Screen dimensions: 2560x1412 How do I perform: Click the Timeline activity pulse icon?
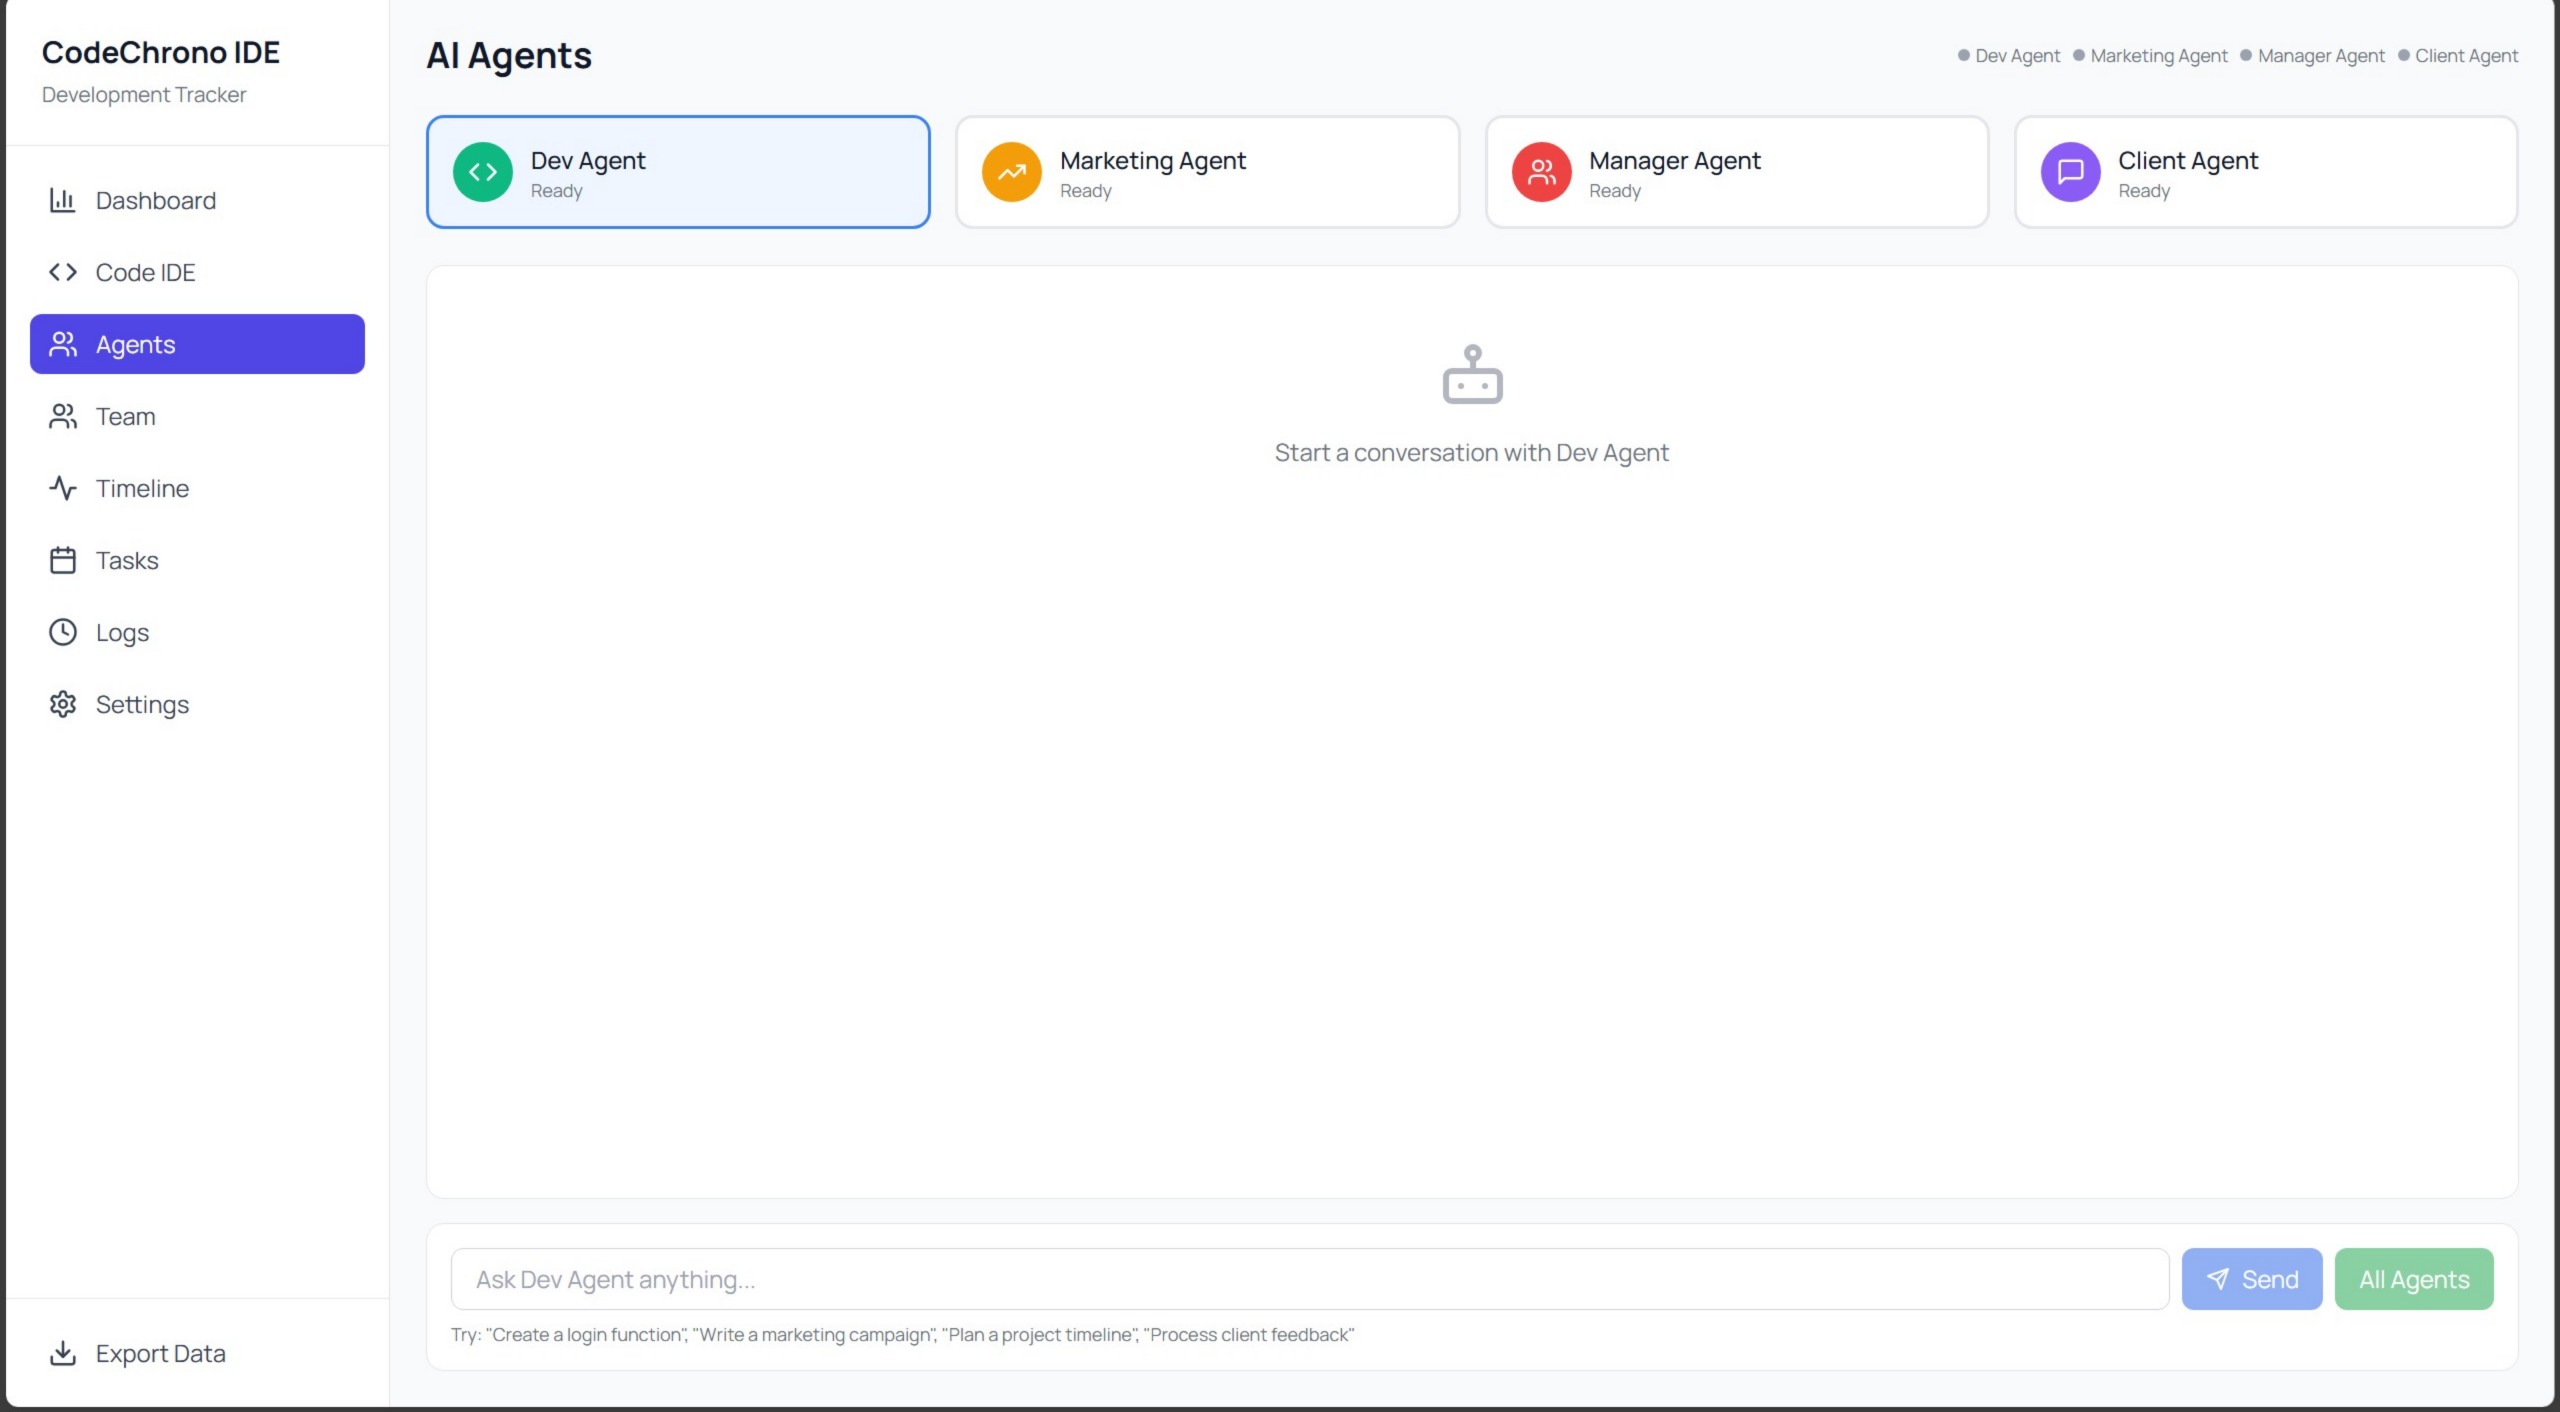pyautogui.click(x=62, y=488)
